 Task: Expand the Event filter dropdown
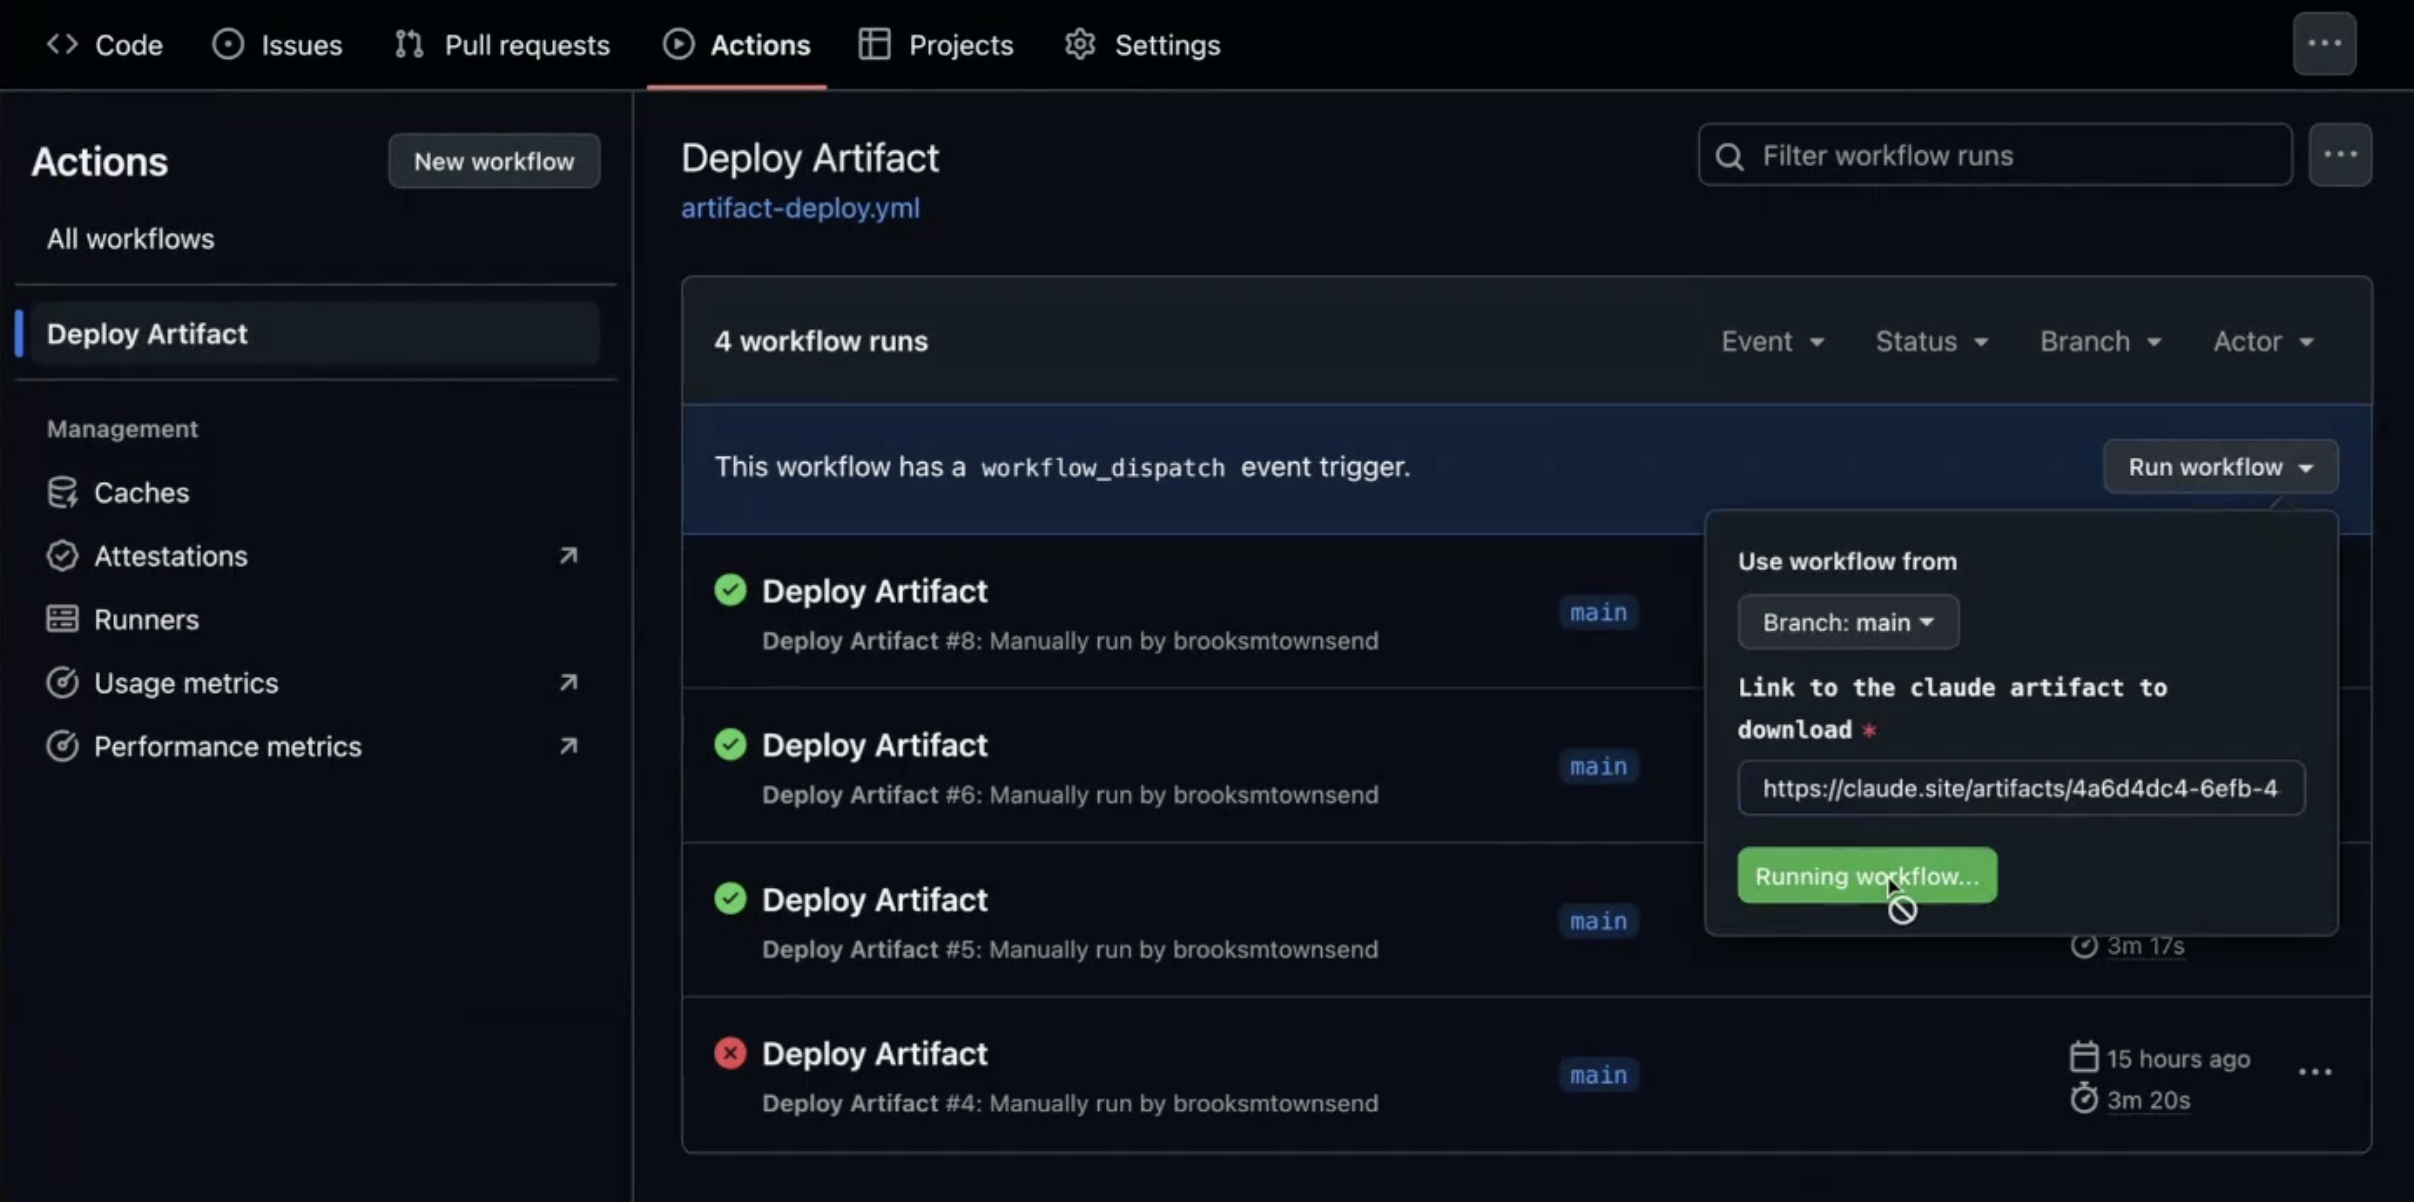1772,342
